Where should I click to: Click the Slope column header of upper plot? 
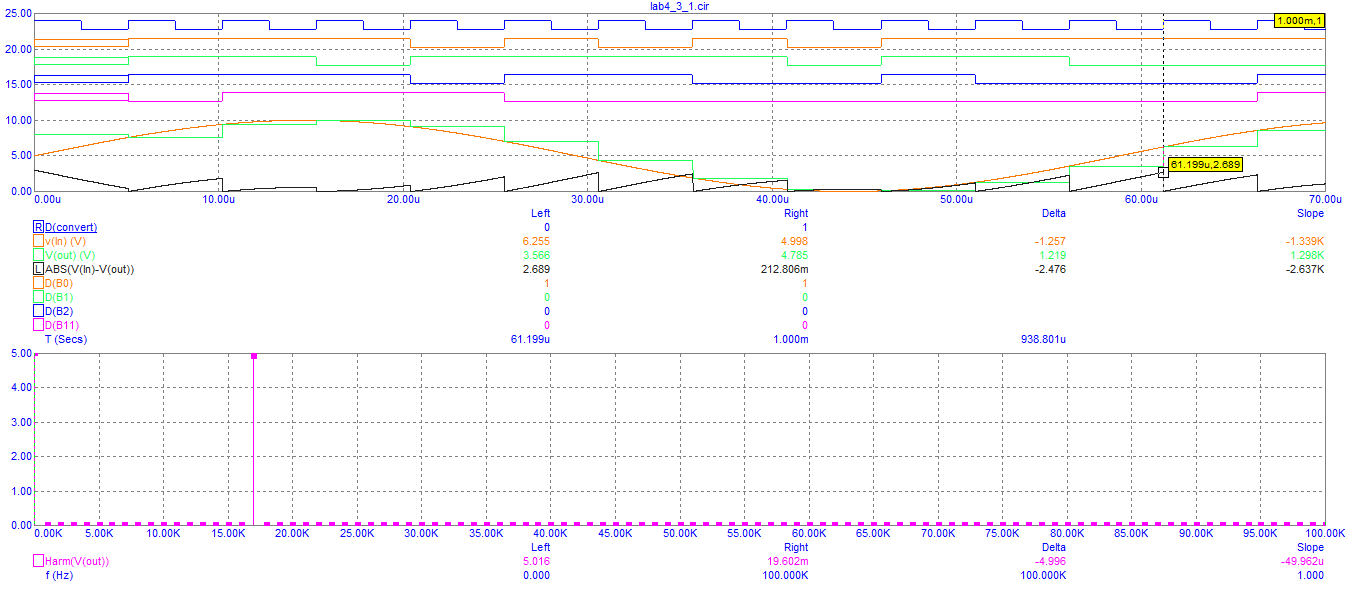[1310, 213]
